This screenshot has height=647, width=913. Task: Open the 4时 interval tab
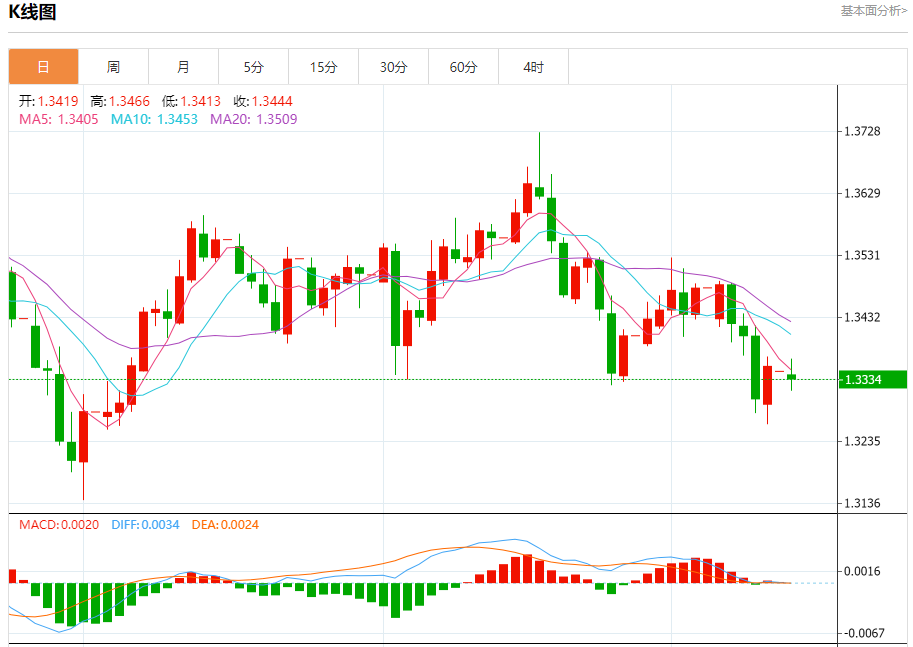pyautogui.click(x=533, y=67)
